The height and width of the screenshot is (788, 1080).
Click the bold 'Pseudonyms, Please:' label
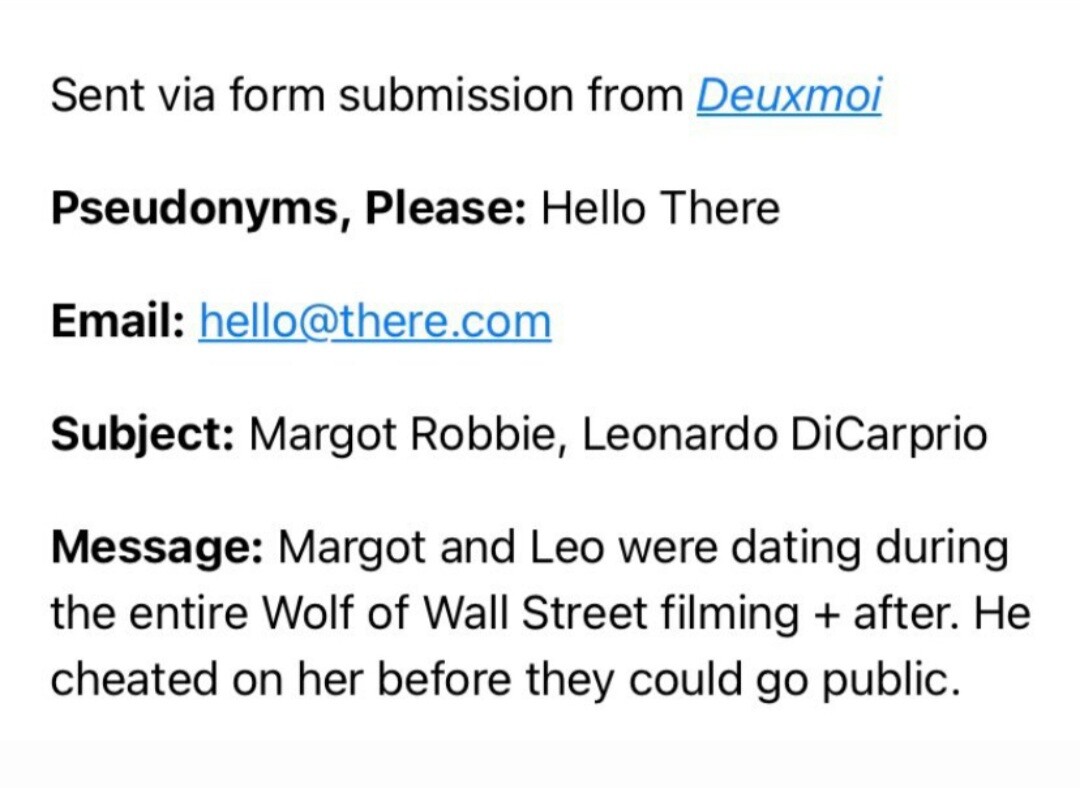click(x=289, y=210)
